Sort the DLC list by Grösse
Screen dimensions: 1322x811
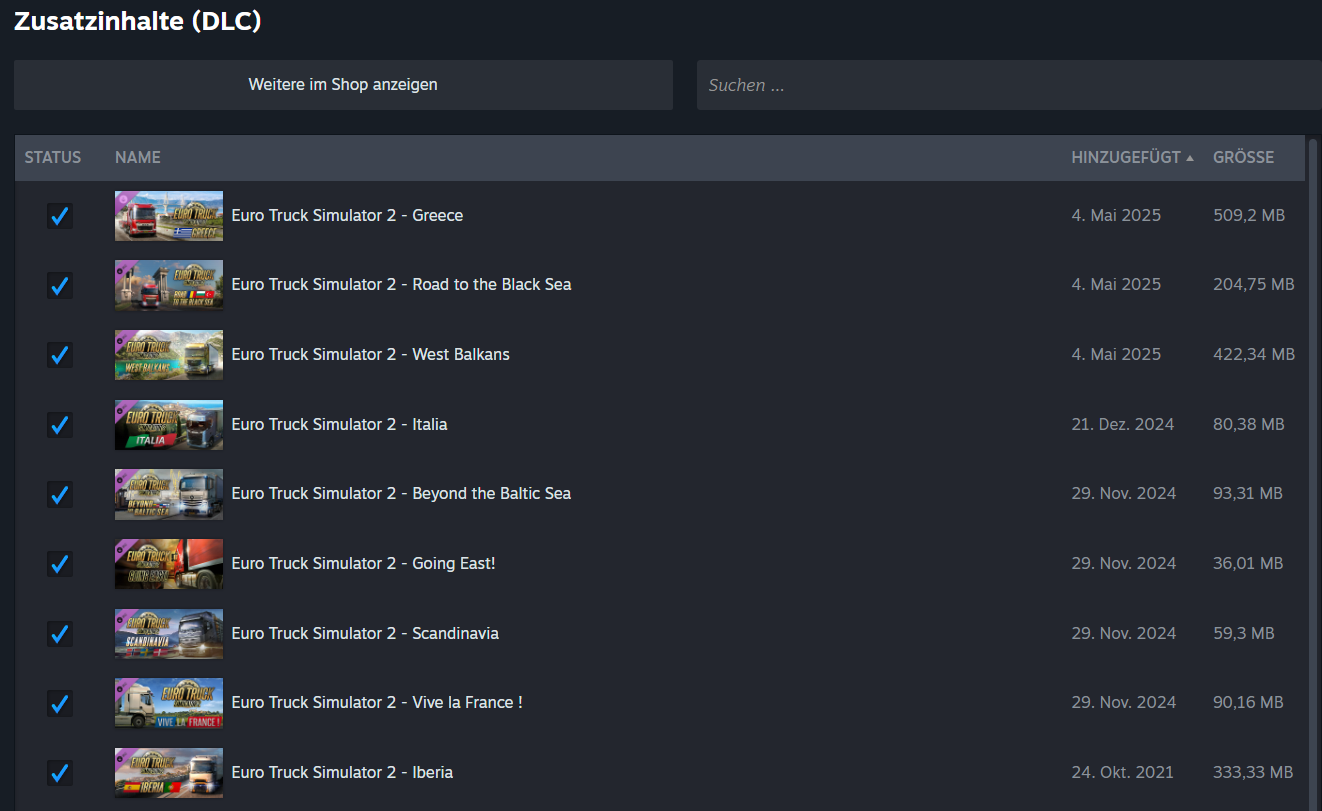(1243, 158)
